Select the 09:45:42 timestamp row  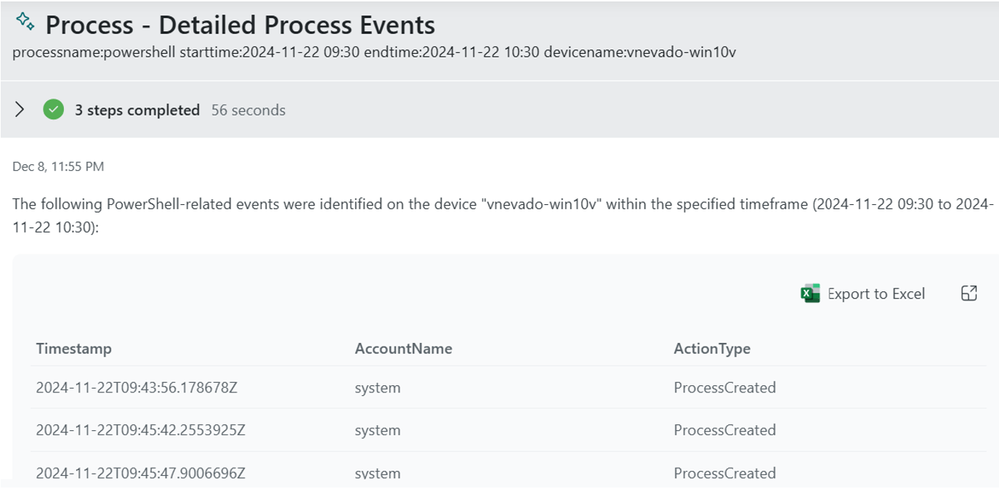coord(508,430)
